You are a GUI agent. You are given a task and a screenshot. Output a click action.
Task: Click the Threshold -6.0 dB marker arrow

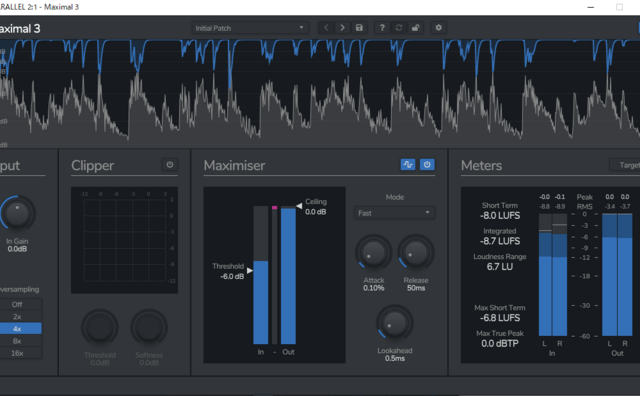tap(250, 270)
